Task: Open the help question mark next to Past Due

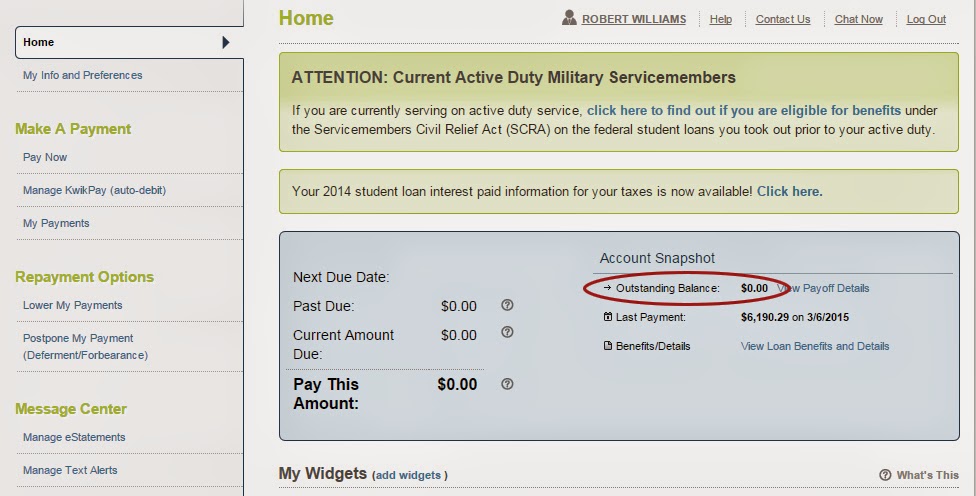Action: click(x=507, y=305)
